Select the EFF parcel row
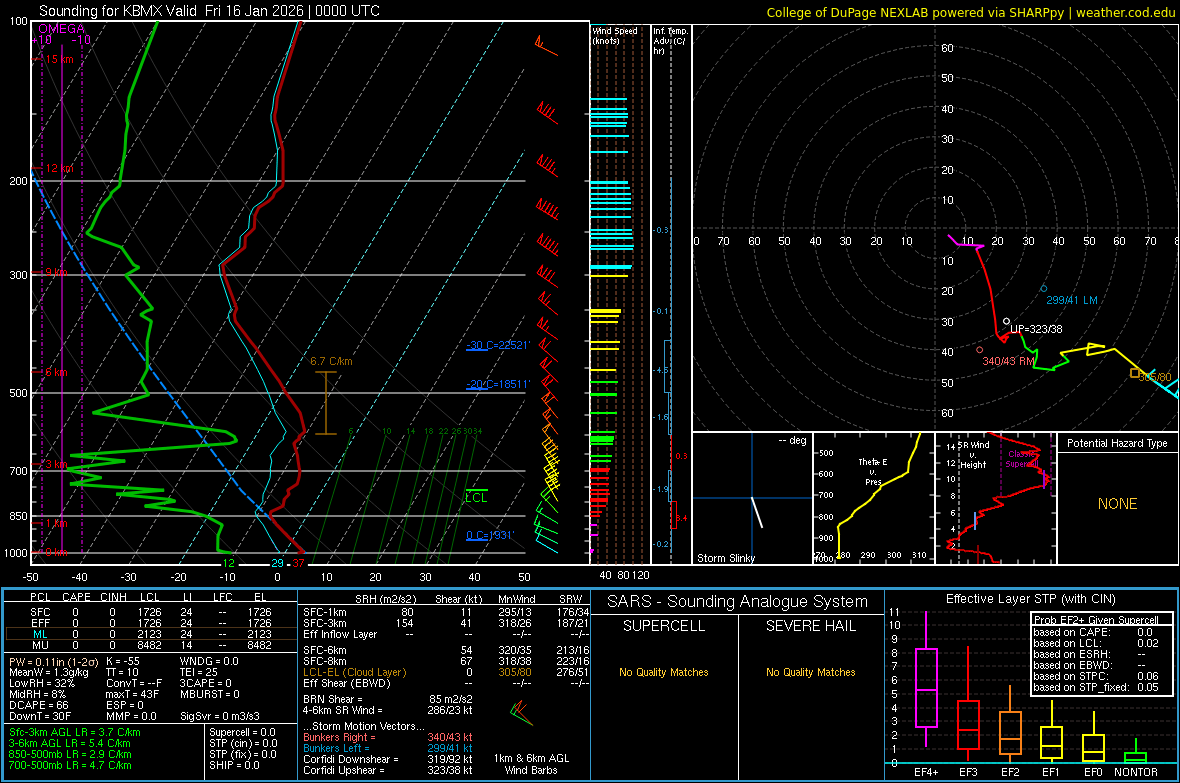Viewport: 1180px width, 783px height. click(151, 623)
